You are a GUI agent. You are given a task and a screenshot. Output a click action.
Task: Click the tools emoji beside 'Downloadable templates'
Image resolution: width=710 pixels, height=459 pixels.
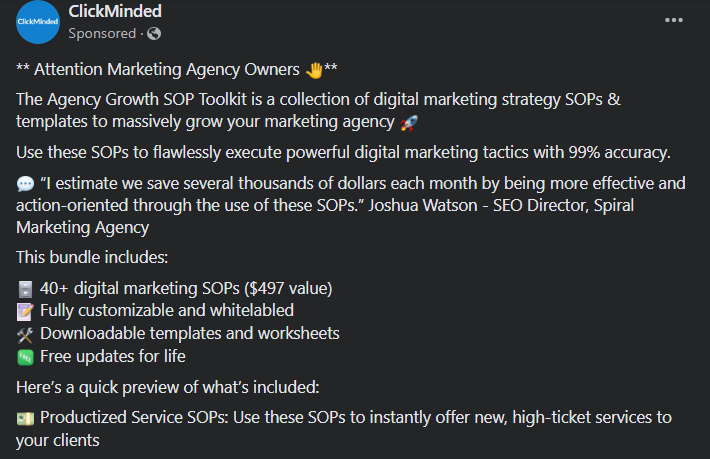pyautogui.click(x=26, y=334)
